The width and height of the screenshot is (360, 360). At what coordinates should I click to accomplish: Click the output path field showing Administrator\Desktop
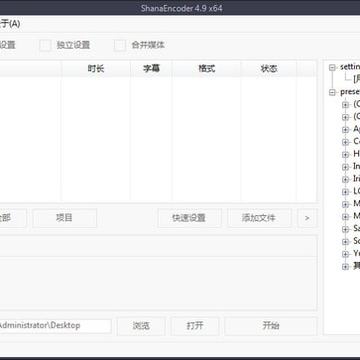point(55,326)
